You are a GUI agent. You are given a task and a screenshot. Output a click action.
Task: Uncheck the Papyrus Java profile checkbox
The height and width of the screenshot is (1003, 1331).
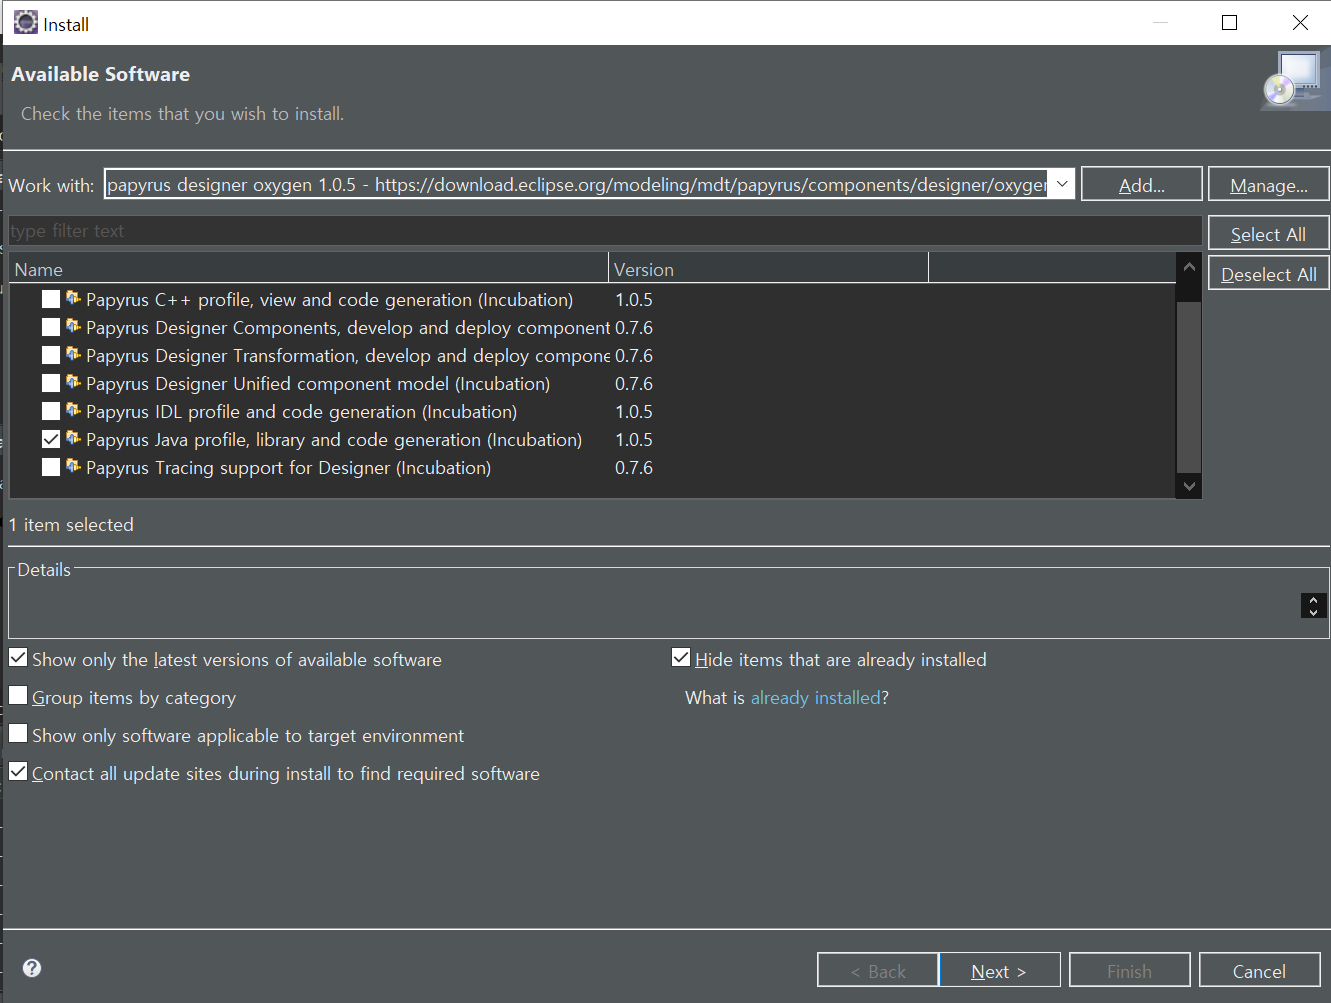[51, 439]
